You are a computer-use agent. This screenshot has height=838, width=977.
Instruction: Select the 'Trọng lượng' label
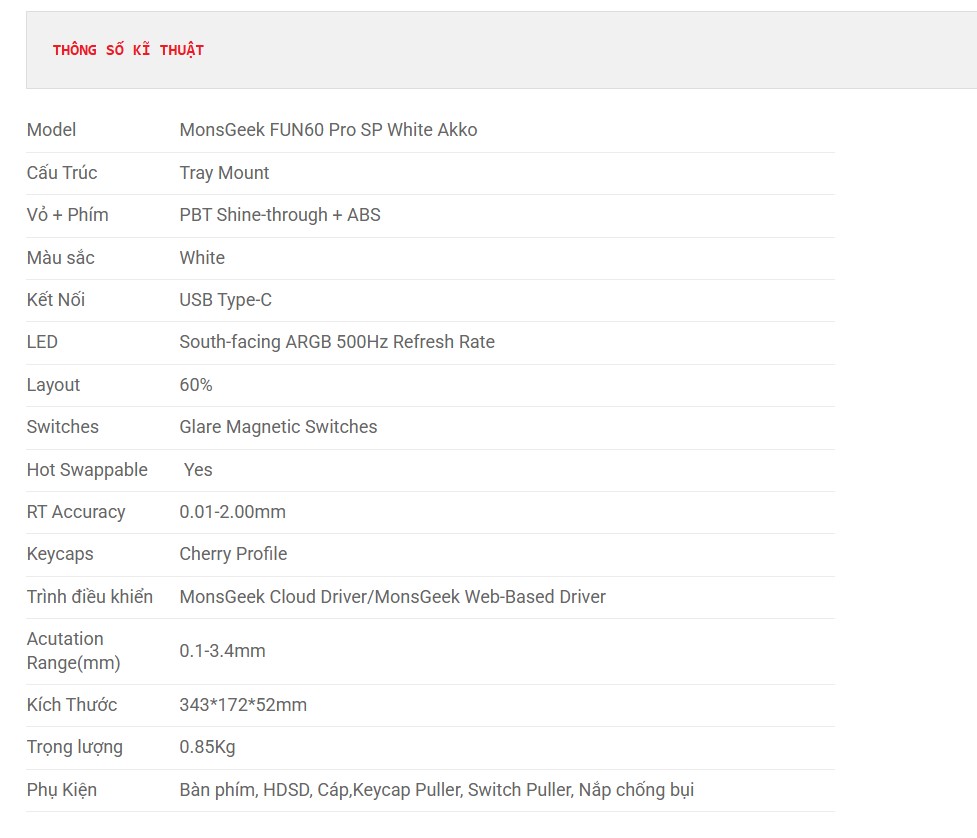click(75, 747)
